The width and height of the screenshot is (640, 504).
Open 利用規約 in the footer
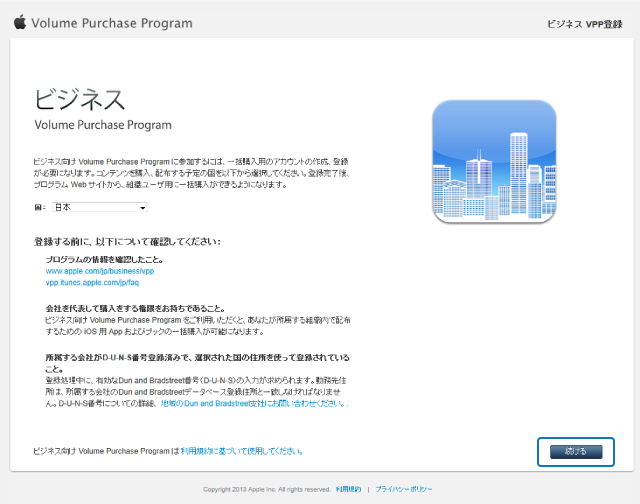tap(348, 489)
